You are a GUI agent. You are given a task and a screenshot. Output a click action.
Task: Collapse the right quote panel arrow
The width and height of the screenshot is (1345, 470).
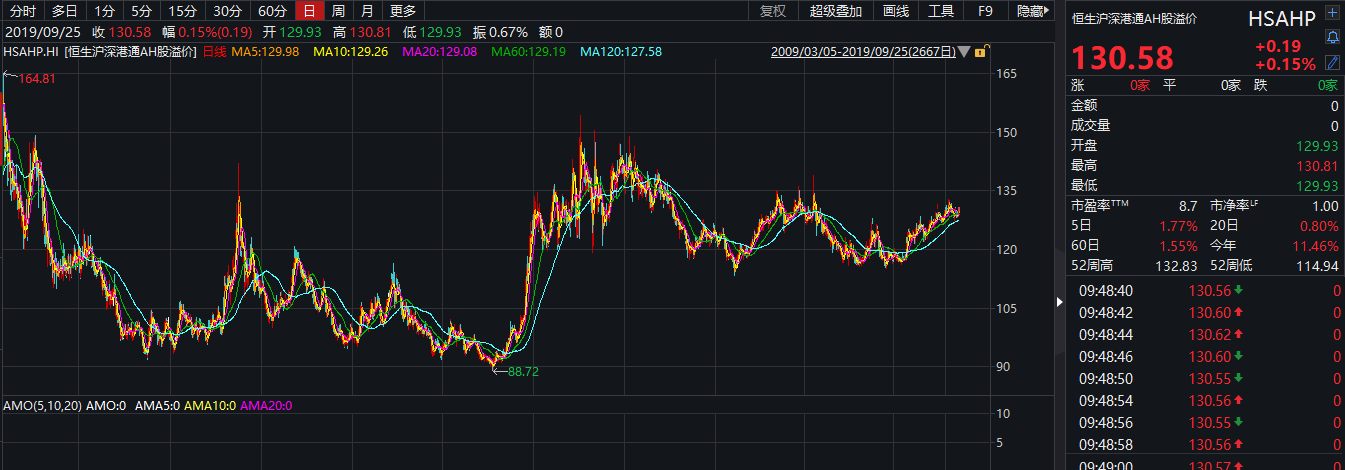tap(1060, 301)
